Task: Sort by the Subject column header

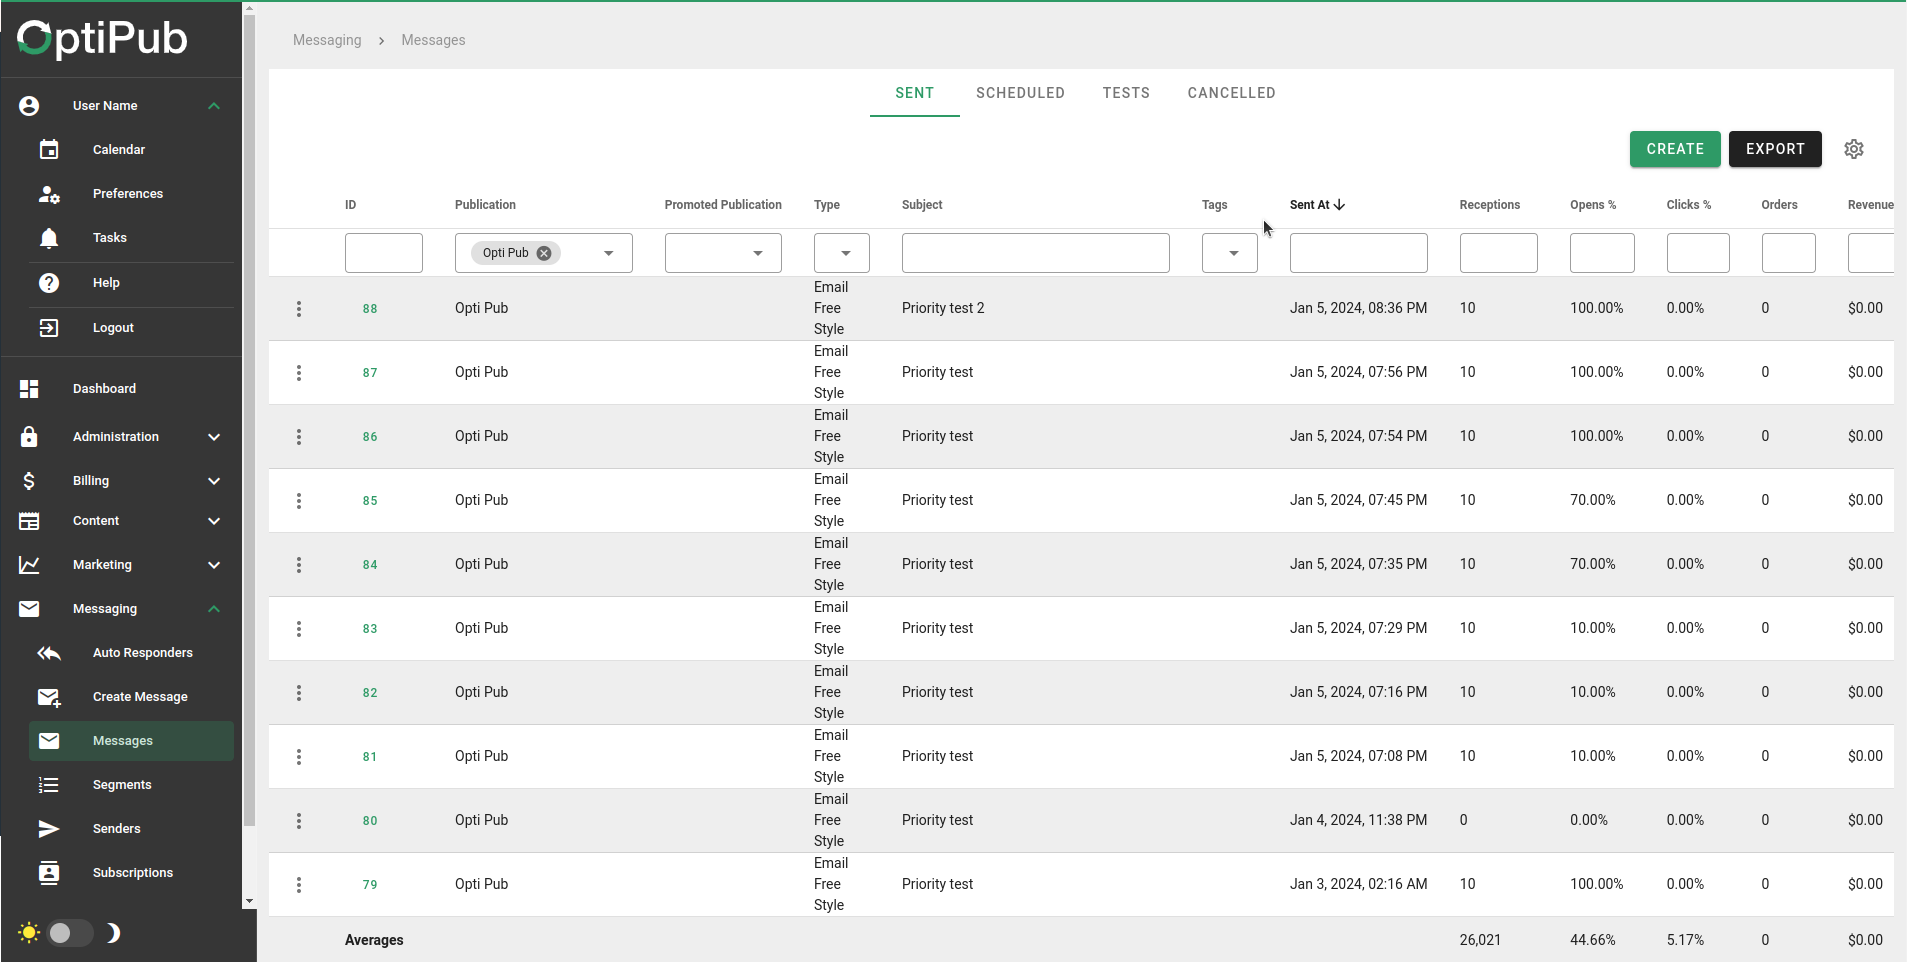Action: point(922,205)
